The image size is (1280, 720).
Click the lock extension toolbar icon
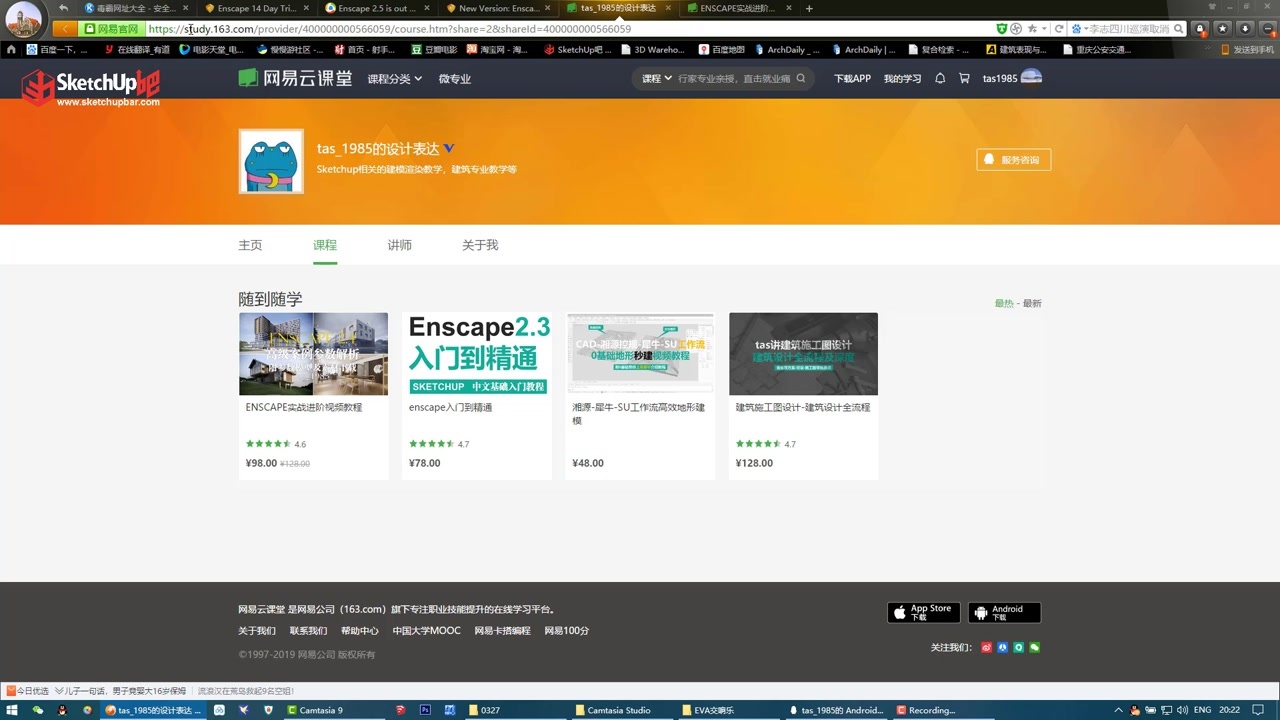[x=1201, y=29]
